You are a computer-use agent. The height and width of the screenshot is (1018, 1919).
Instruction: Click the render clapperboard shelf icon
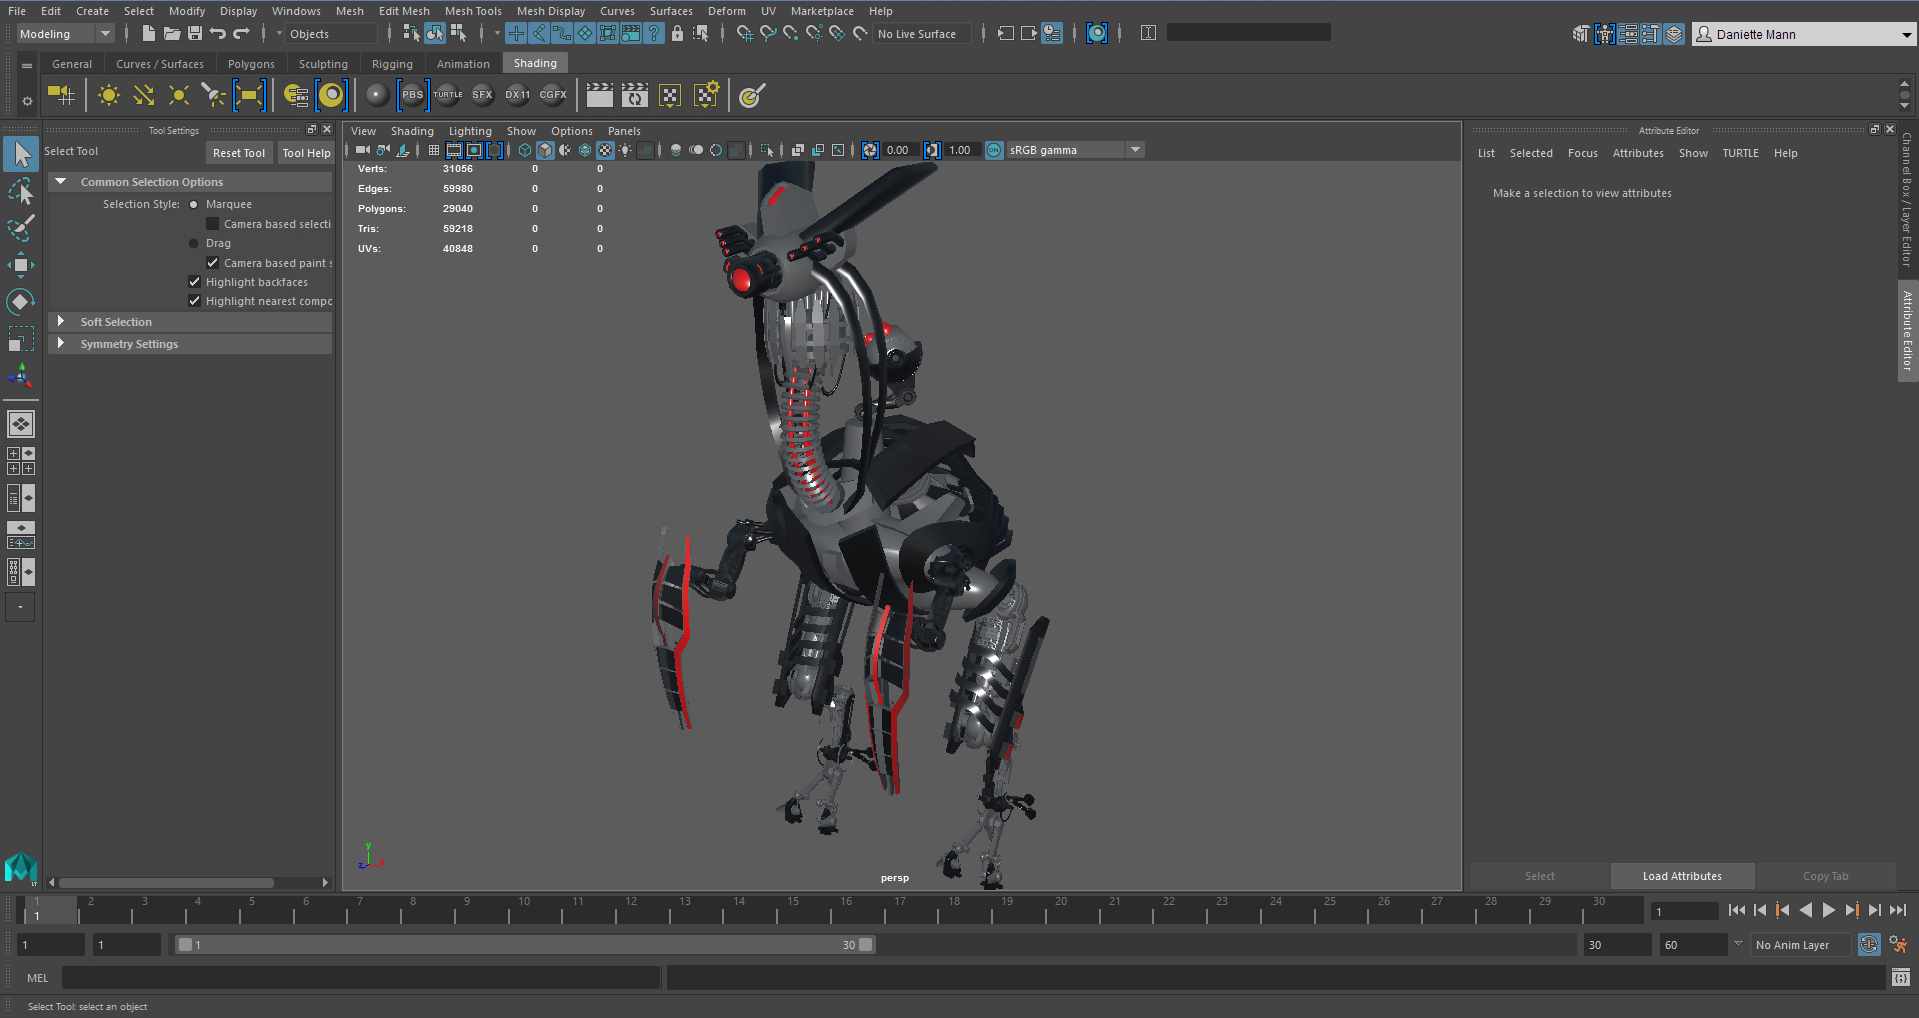point(600,95)
